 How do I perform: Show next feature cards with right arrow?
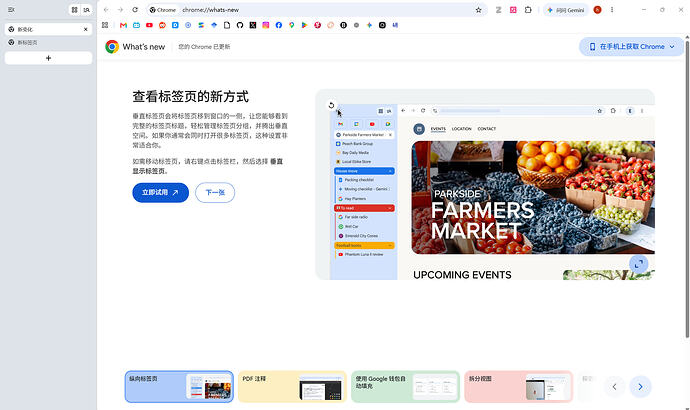(640, 387)
